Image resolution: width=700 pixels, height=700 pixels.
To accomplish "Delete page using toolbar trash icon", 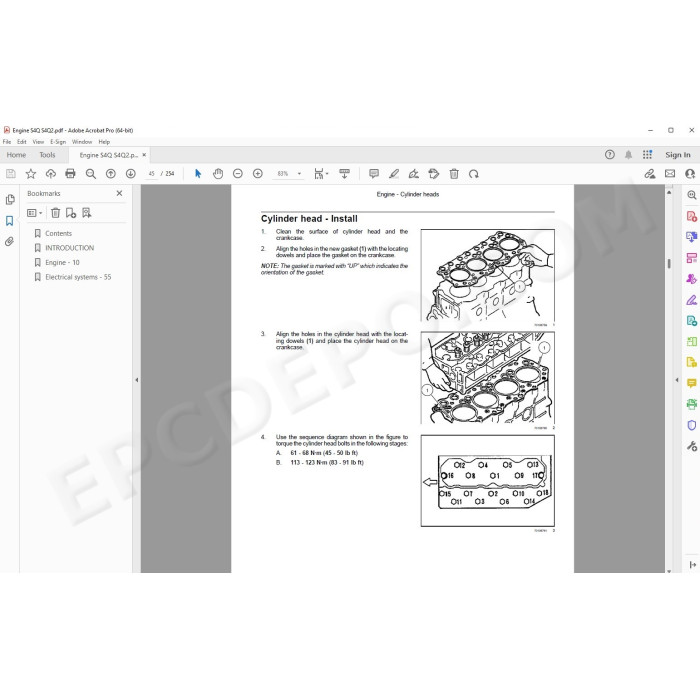I will pyautogui.click(x=454, y=174).
